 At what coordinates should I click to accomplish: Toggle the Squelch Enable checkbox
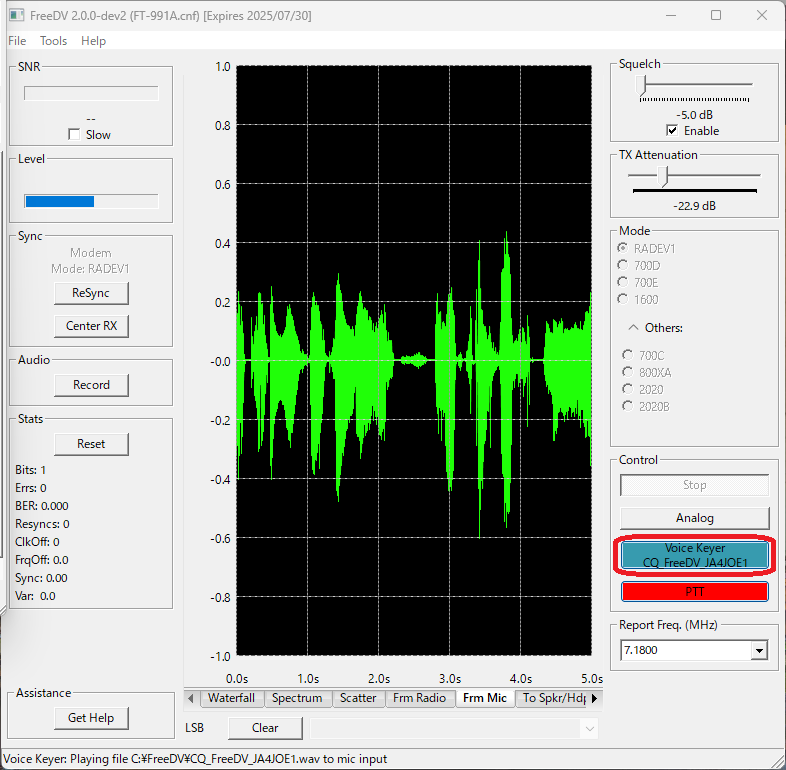coord(672,131)
